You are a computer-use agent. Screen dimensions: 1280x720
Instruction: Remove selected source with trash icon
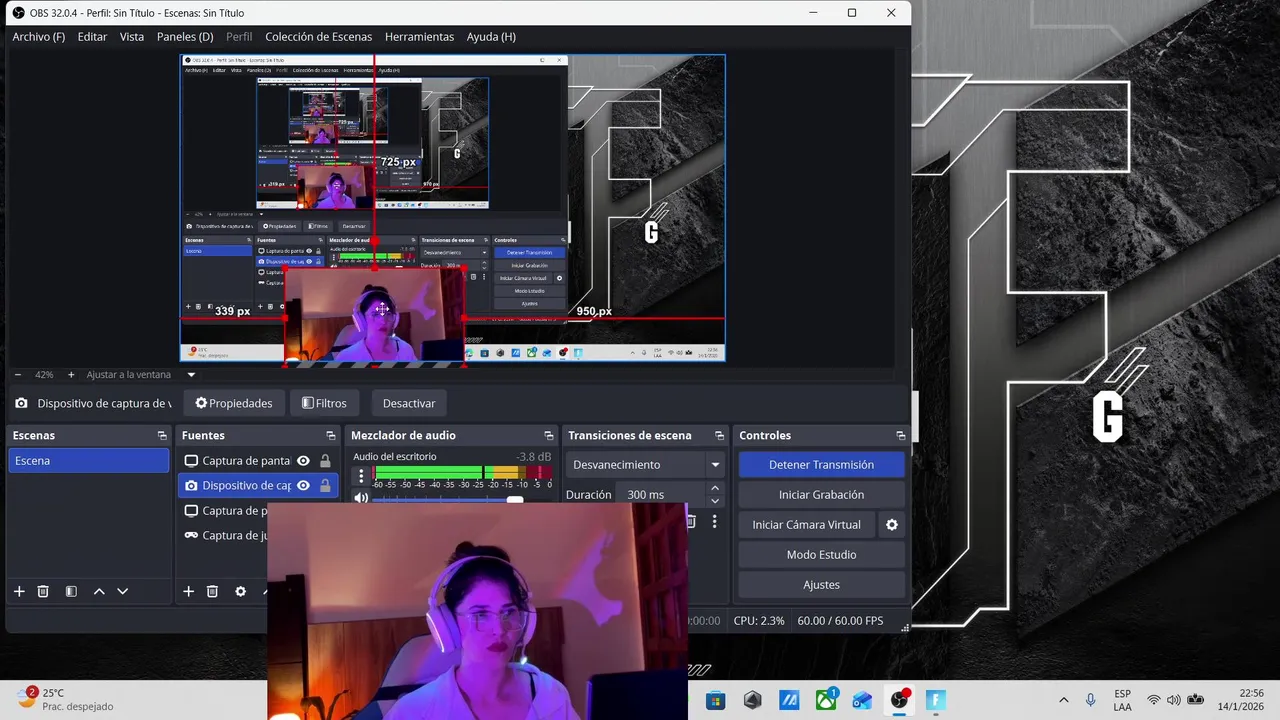212,591
